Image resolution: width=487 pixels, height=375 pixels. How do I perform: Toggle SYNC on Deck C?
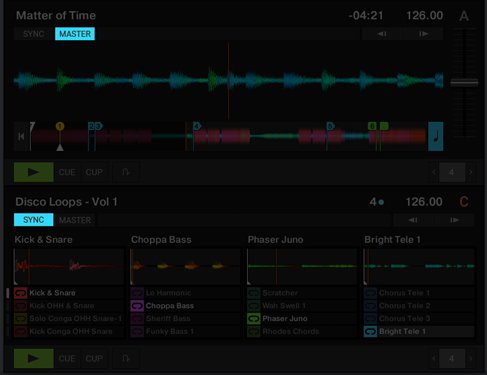[x=34, y=220]
